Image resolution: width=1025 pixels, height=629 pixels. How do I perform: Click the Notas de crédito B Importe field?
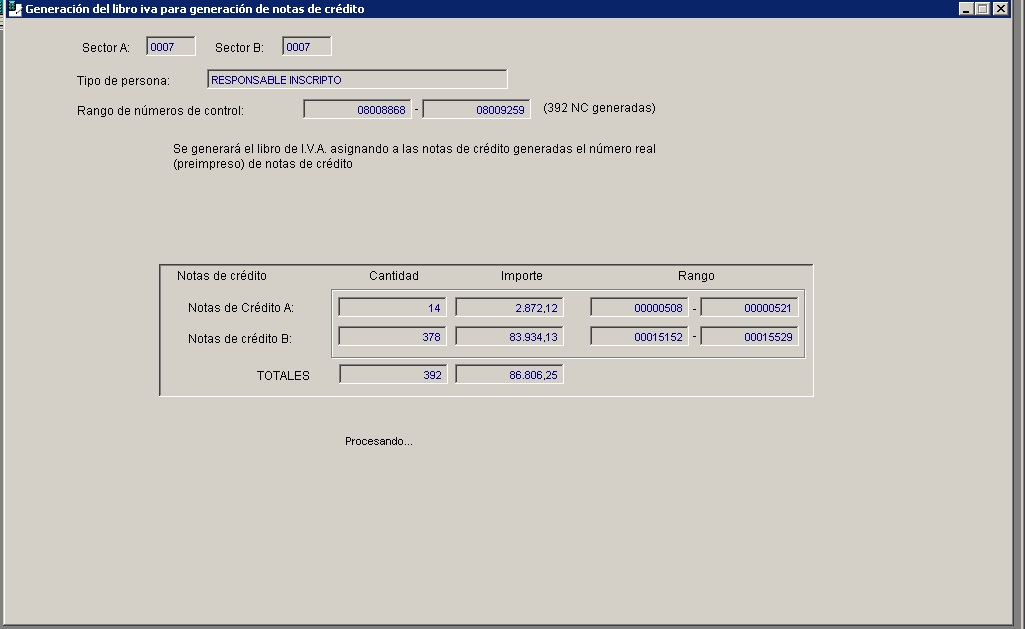(x=509, y=337)
